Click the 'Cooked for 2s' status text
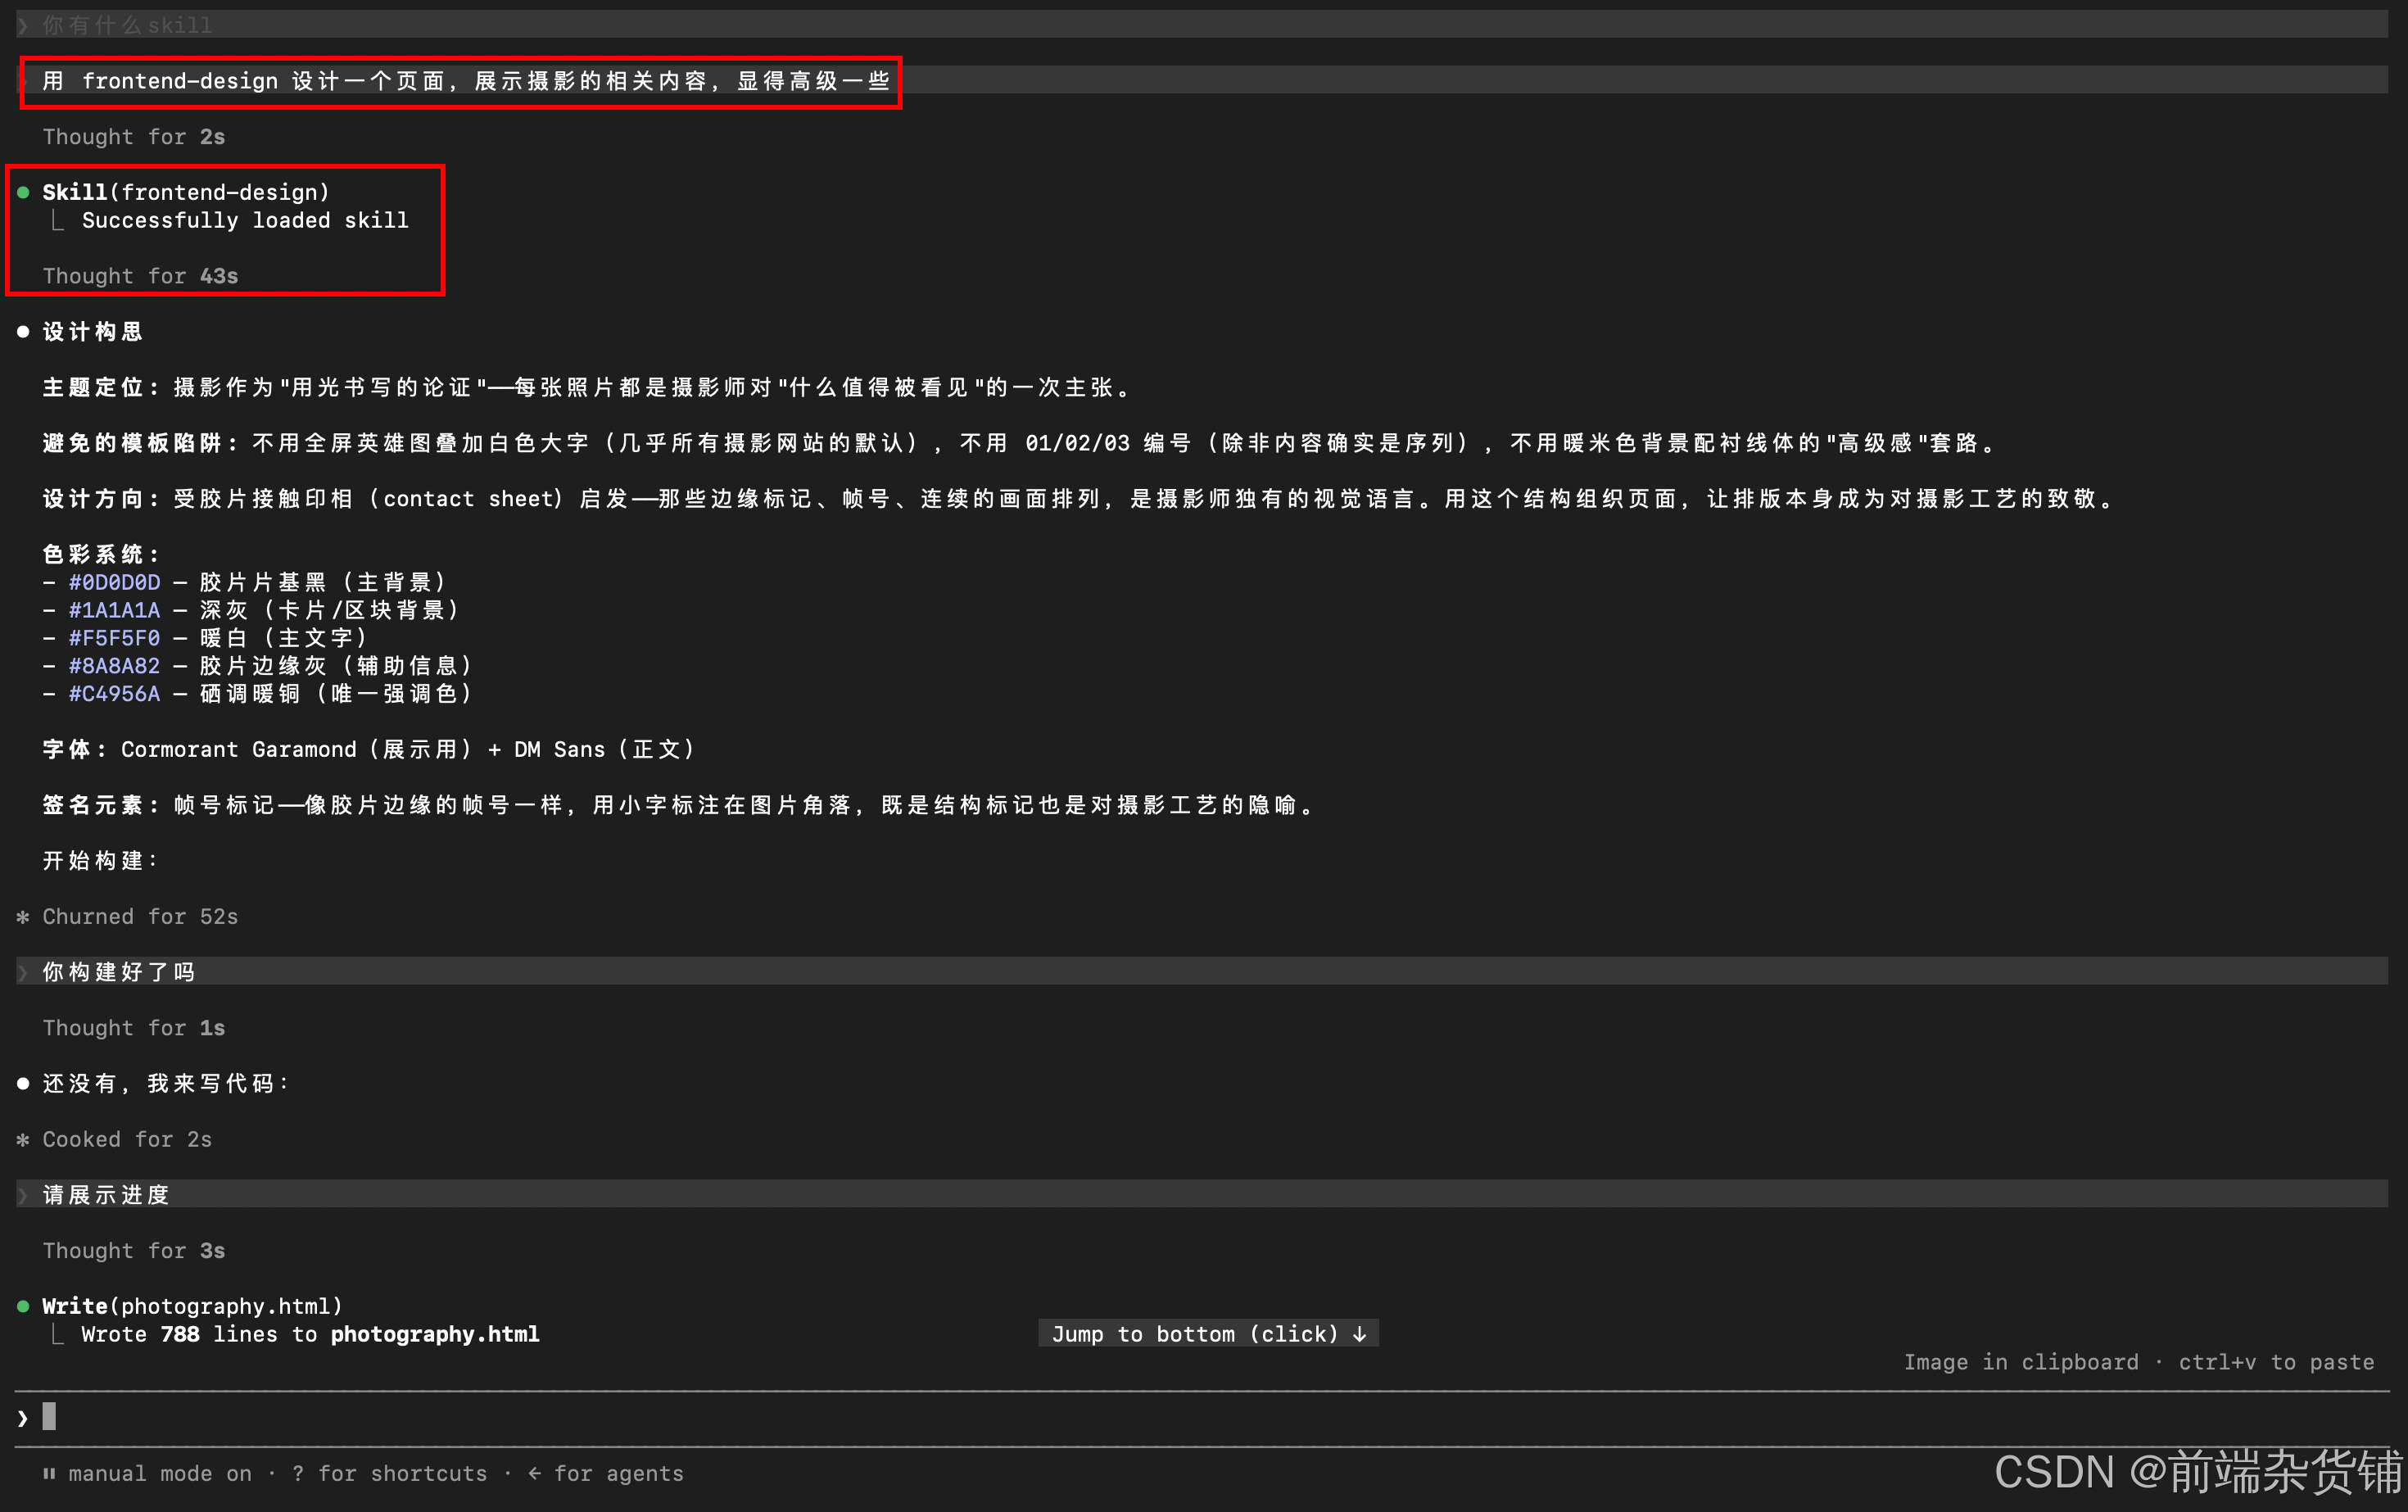Viewport: 2408px width, 1512px height. 127,1139
